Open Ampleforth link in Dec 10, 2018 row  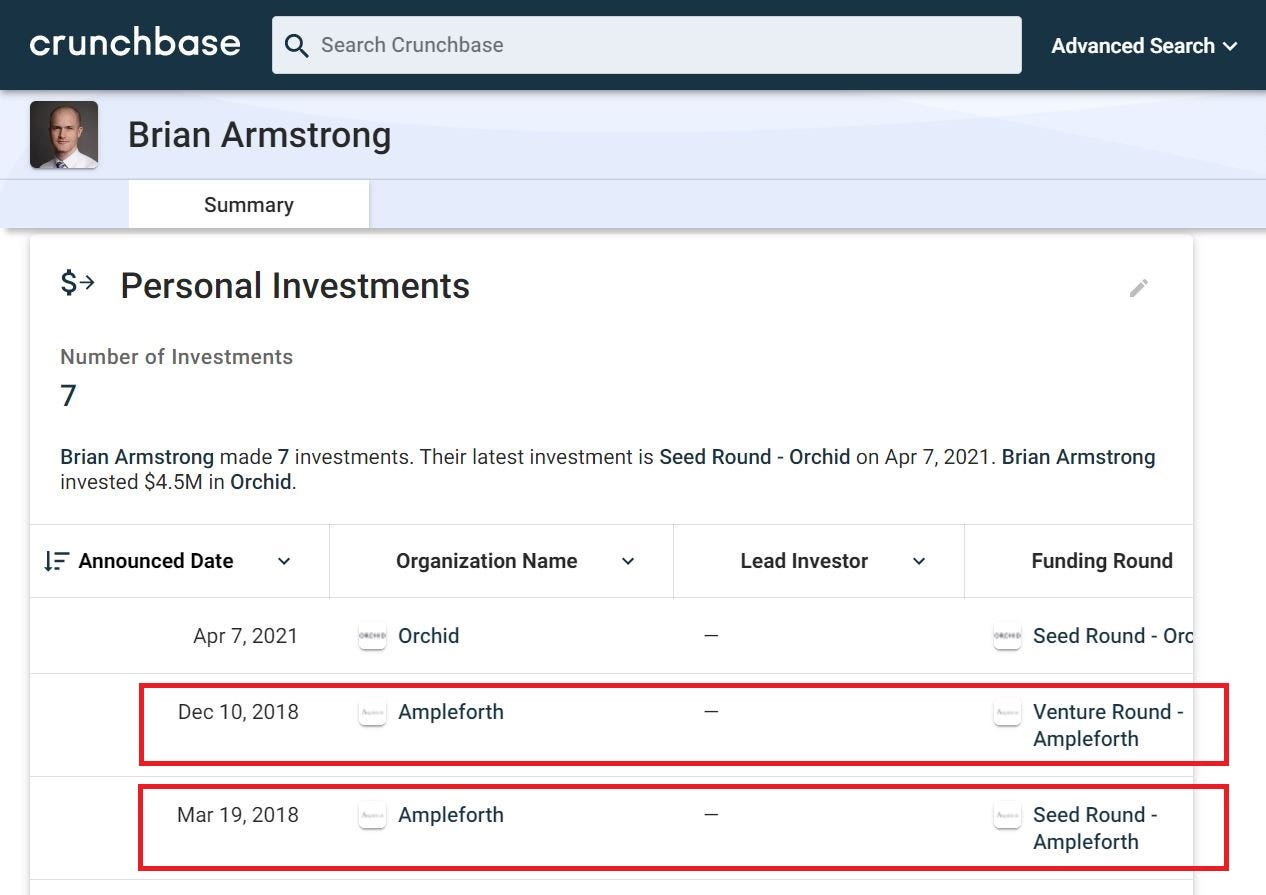pyautogui.click(x=451, y=712)
